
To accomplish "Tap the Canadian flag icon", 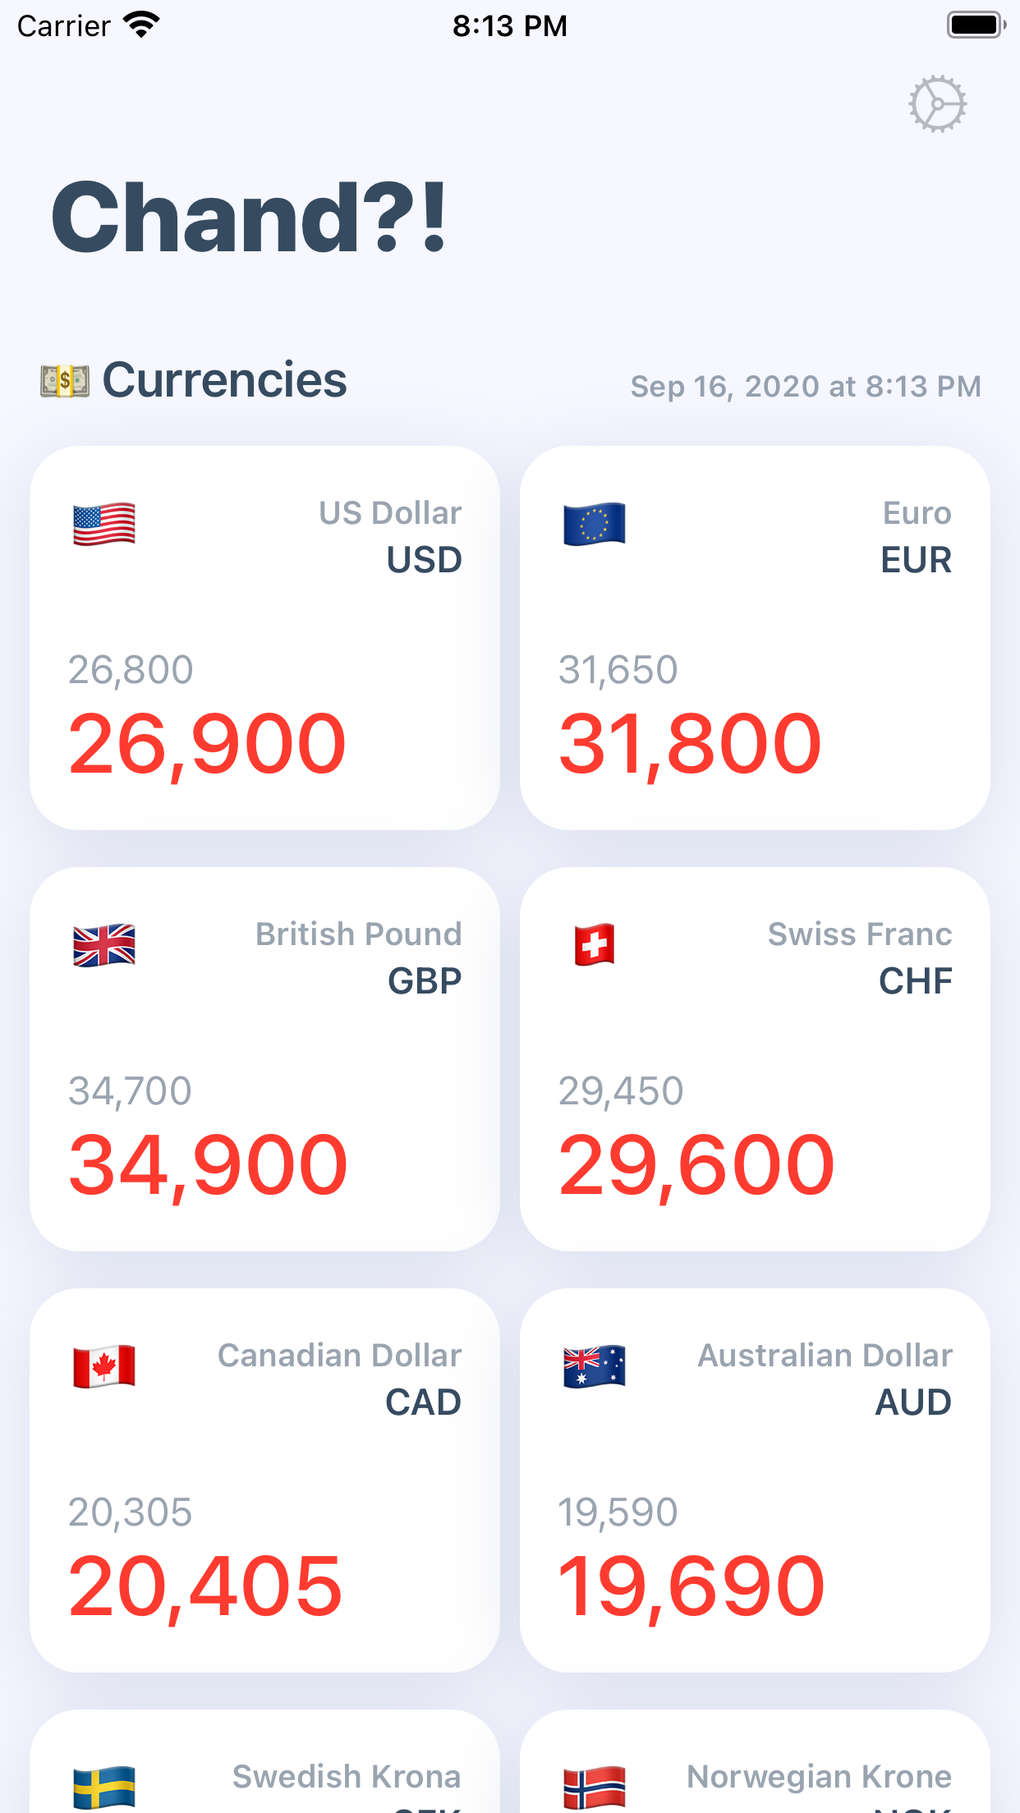I will pos(104,1366).
